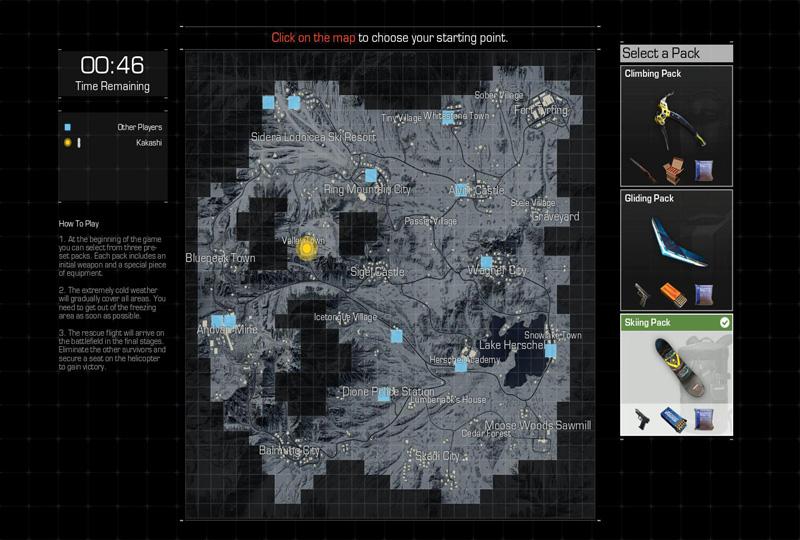Click the shotgun icon in Climbing Pack
The height and width of the screenshot is (540, 800).
pyautogui.click(x=643, y=166)
